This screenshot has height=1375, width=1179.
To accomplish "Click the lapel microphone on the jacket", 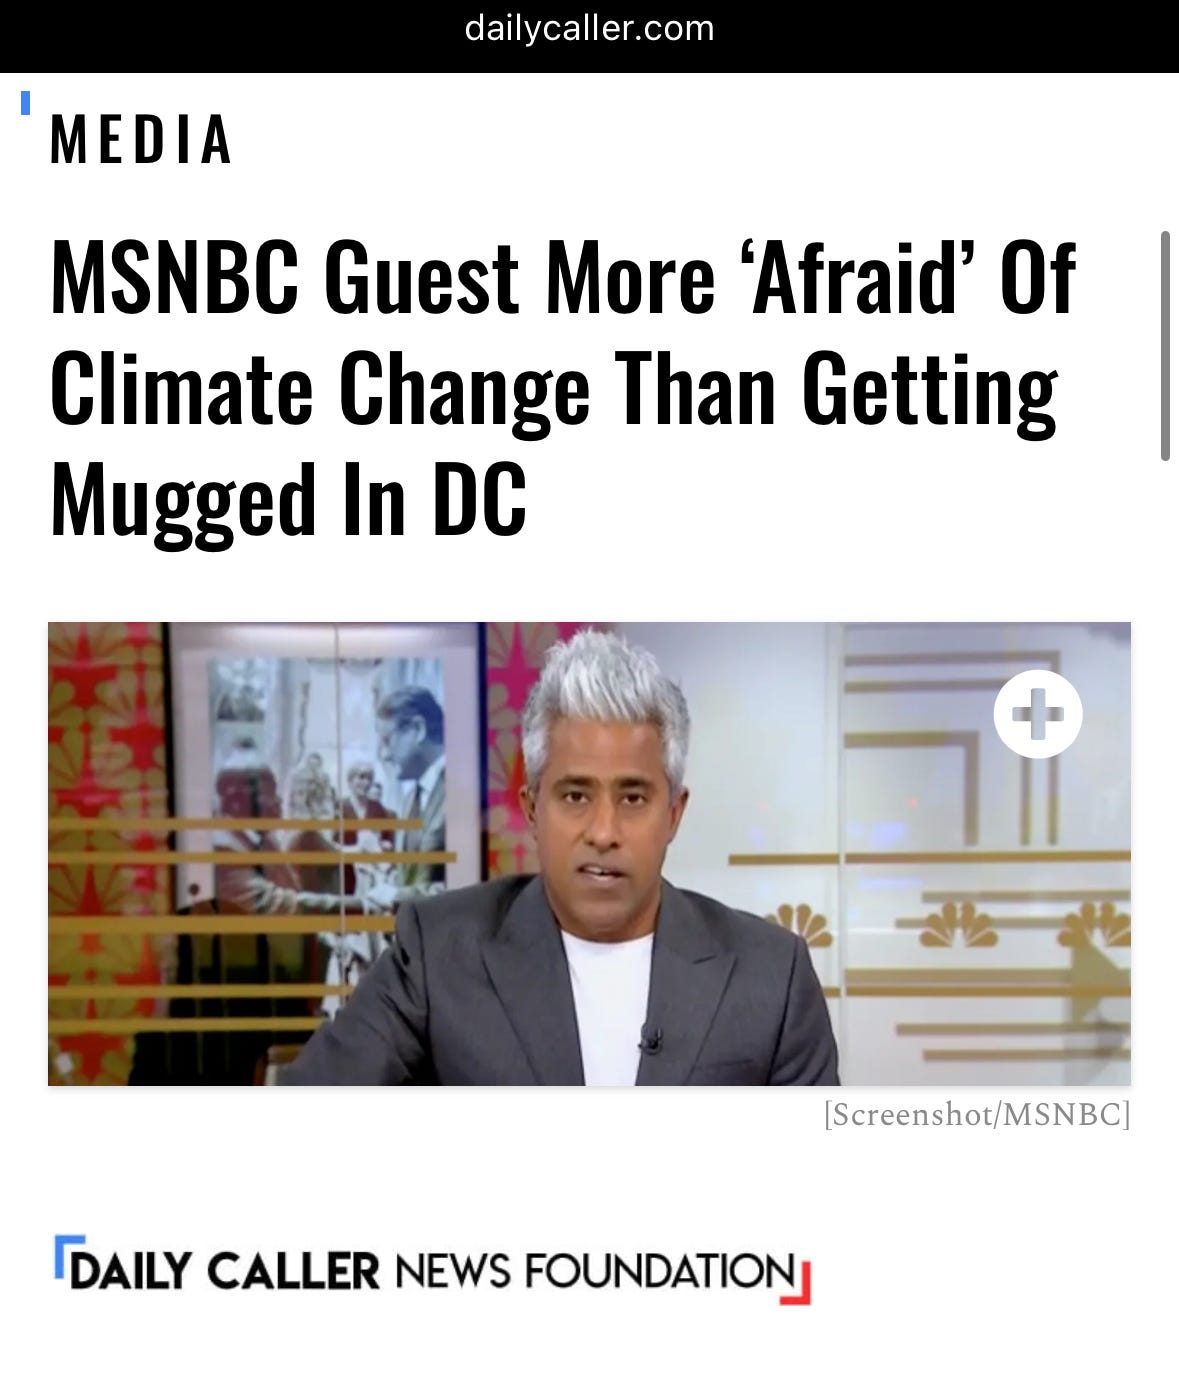I will (x=650, y=1039).
